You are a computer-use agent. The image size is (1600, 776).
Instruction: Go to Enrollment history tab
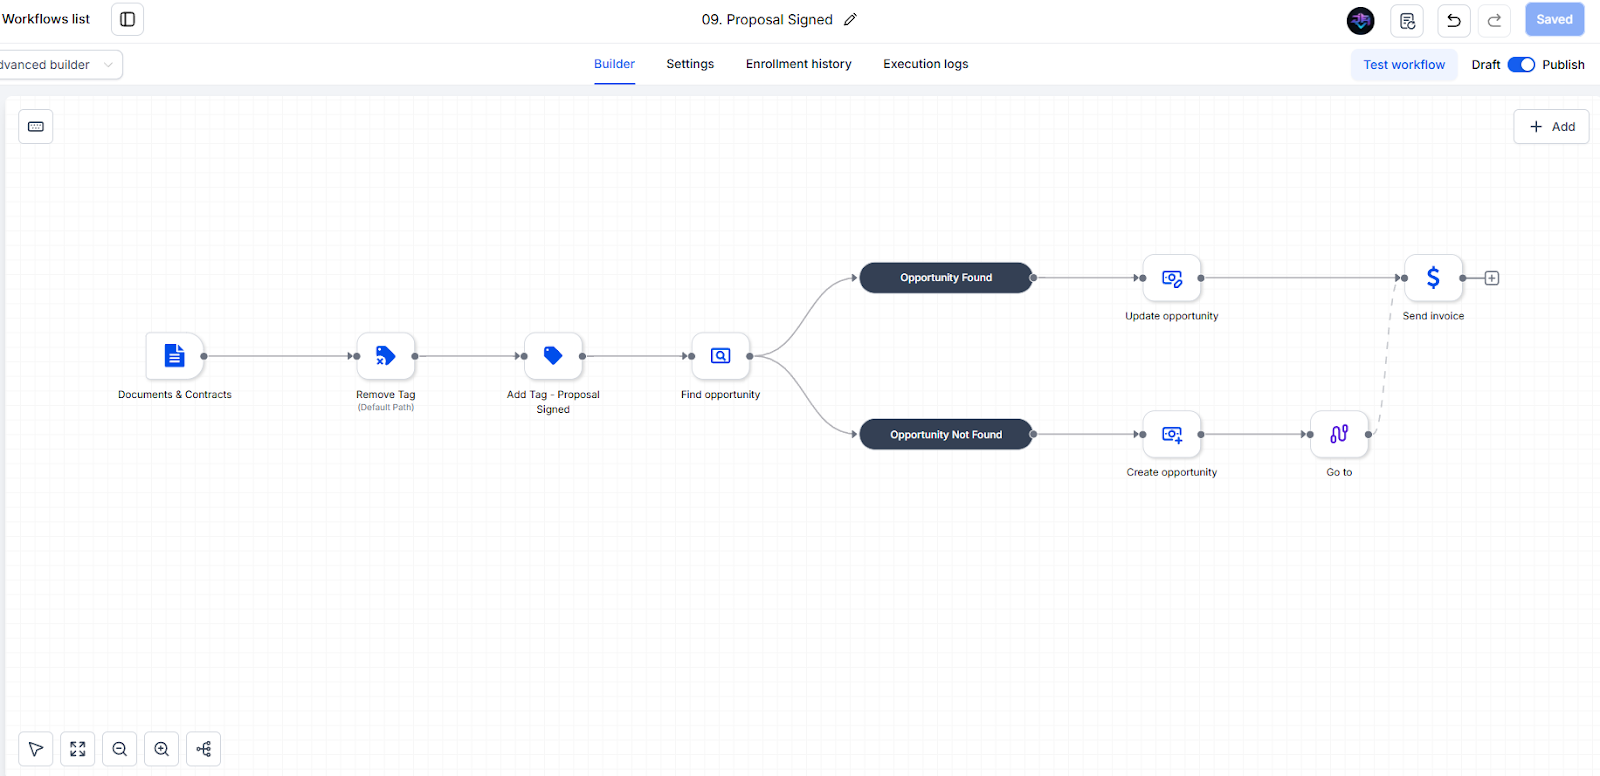[799, 64]
